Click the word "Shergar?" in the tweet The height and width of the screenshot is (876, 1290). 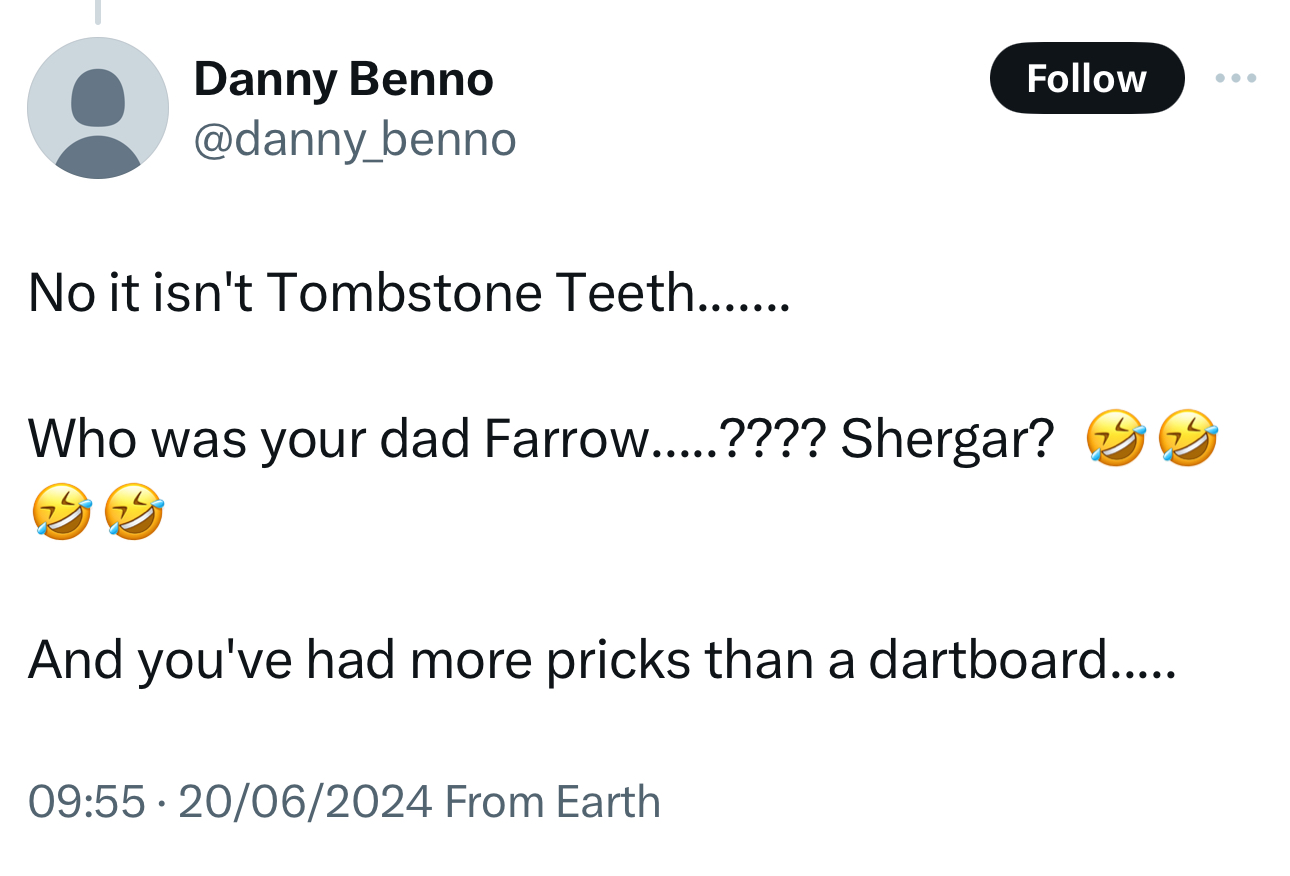pyautogui.click(x=946, y=440)
